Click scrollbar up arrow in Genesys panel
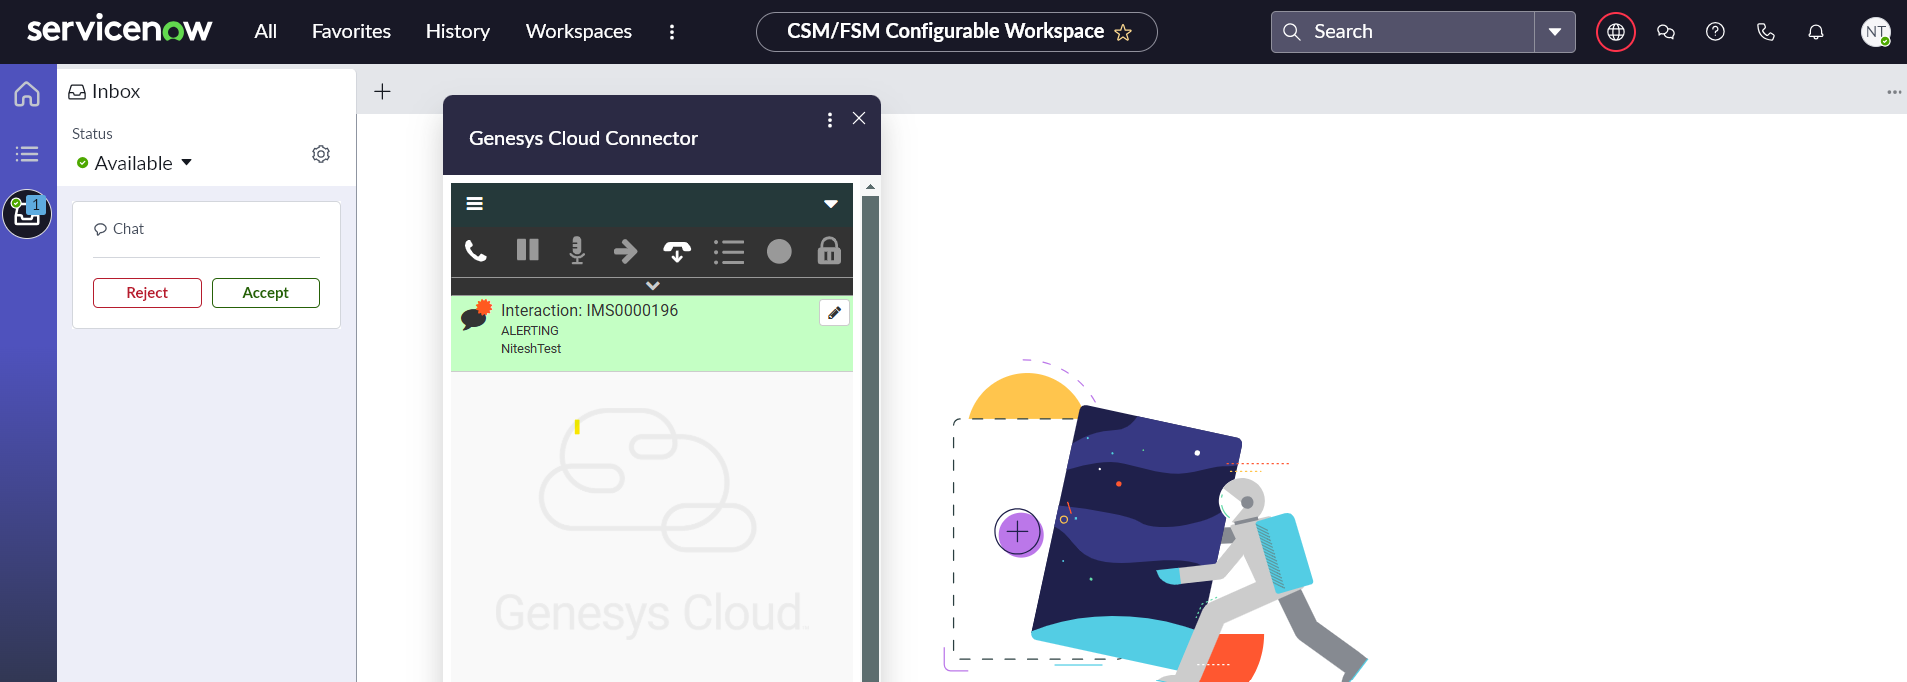1907x682 pixels. pyautogui.click(x=870, y=187)
